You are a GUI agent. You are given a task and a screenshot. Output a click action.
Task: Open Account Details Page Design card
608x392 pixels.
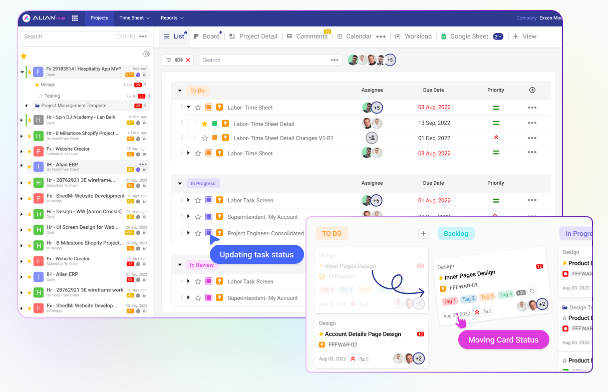371,342
